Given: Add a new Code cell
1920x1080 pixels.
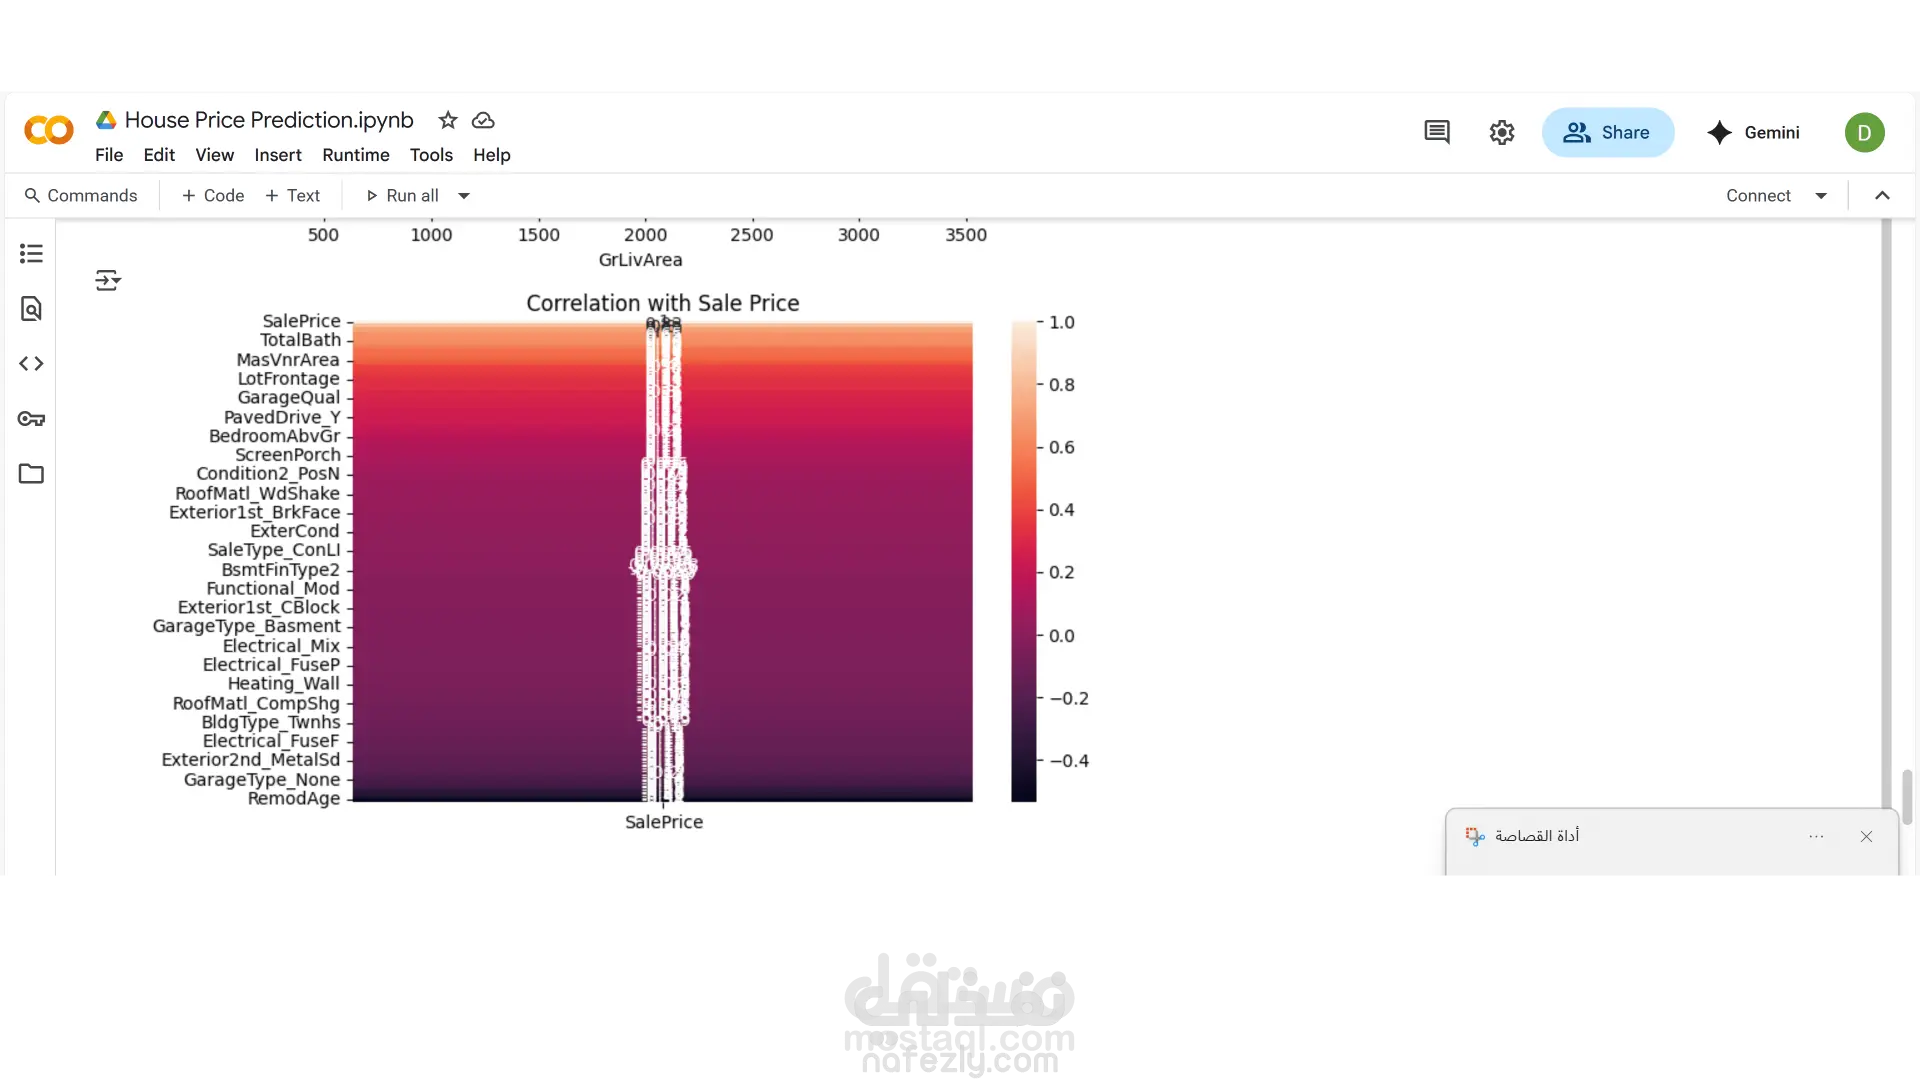Looking at the screenshot, I should pos(213,196).
